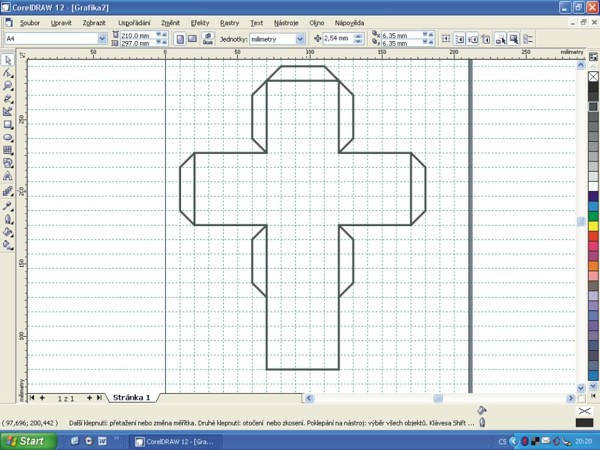
Task: Select the Pick tool in the toolbox
Action: pos(8,60)
